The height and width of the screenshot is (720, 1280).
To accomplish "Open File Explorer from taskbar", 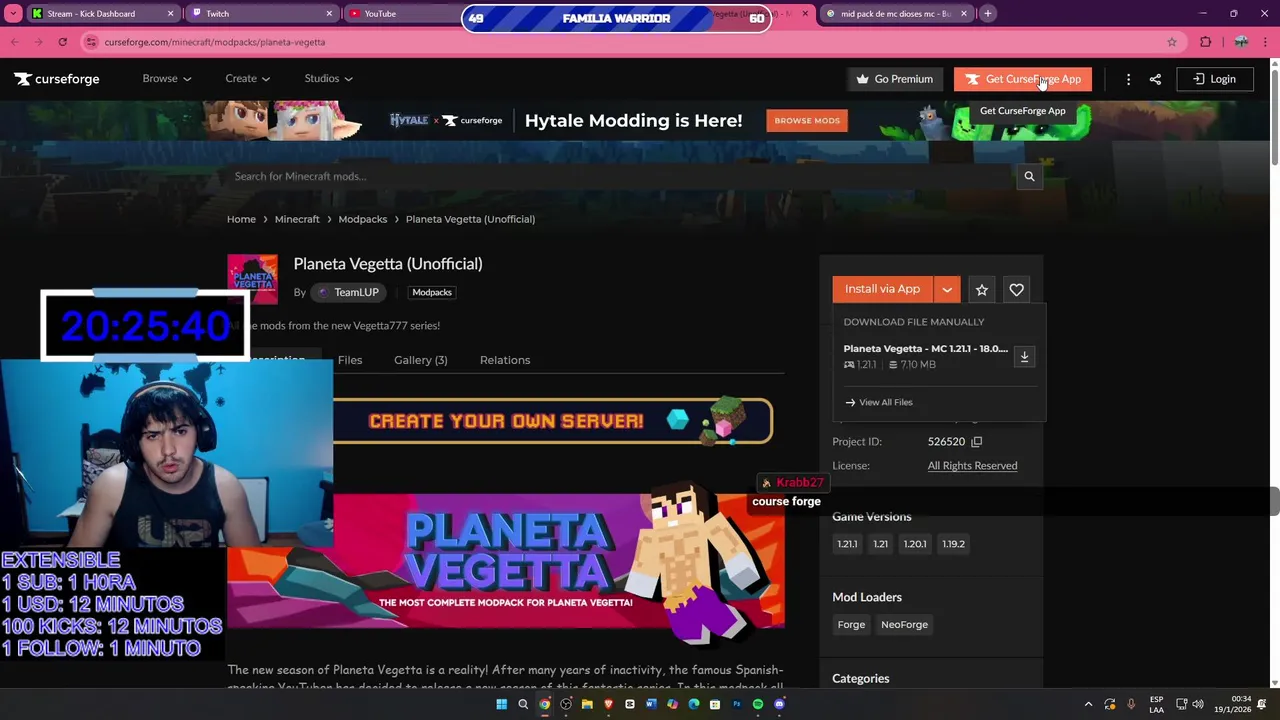I will click(x=587, y=704).
